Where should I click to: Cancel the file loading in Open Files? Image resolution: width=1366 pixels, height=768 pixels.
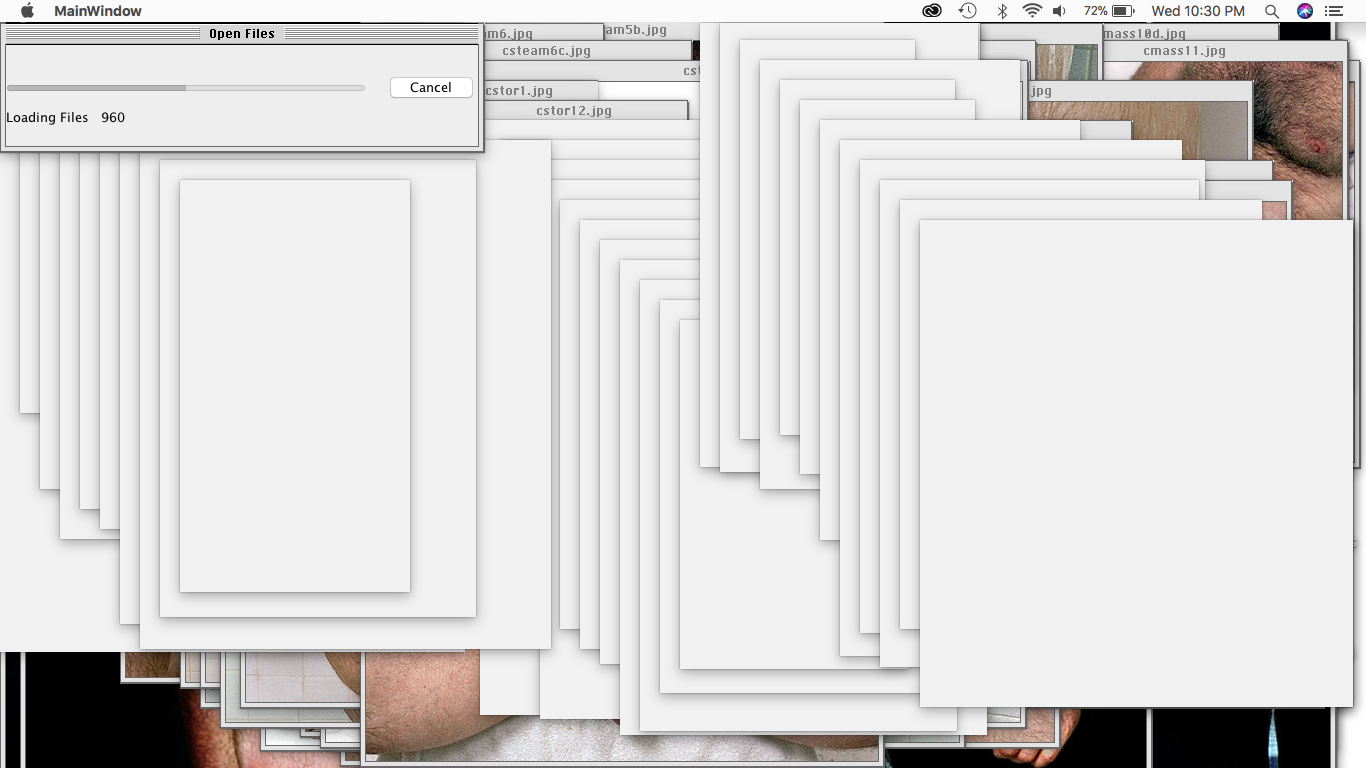(431, 87)
